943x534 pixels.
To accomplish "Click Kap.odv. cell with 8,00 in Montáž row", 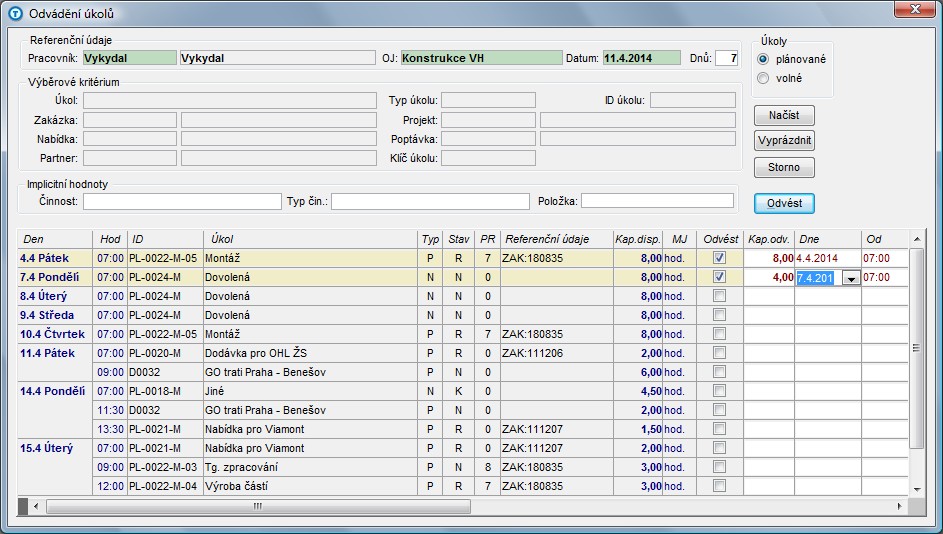I will click(769, 258).
